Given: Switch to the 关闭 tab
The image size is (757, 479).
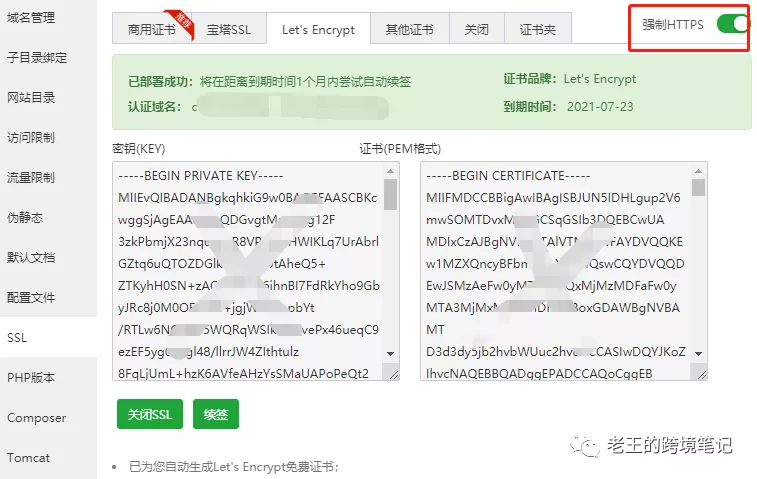Looking at the screenshot, I should (x=476, y=29).
